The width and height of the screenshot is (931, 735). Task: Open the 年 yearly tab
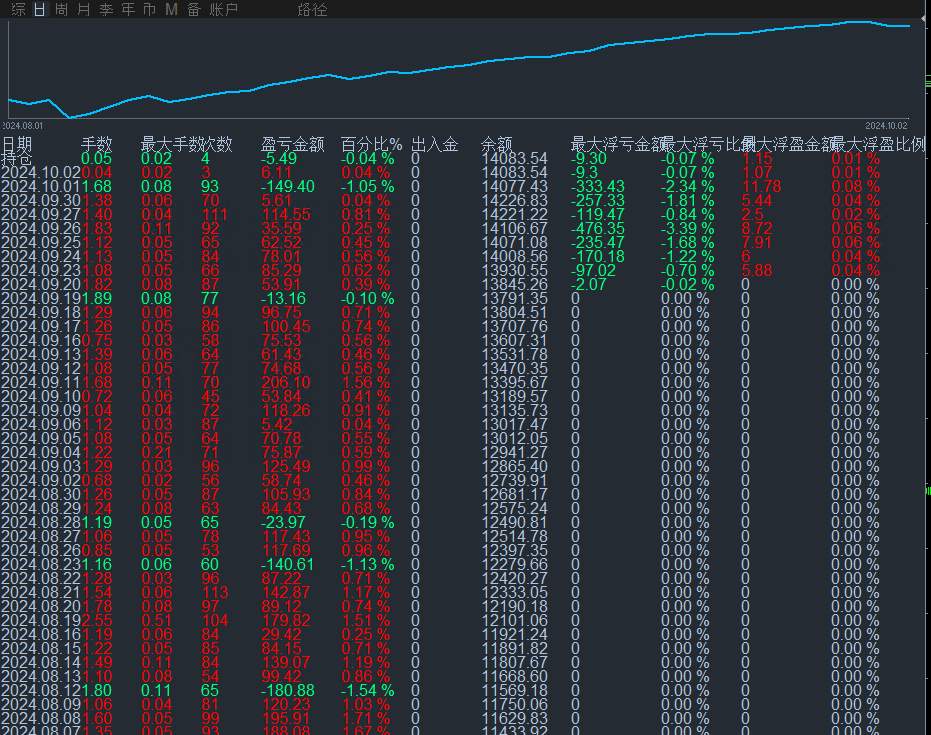pos(128,9)
